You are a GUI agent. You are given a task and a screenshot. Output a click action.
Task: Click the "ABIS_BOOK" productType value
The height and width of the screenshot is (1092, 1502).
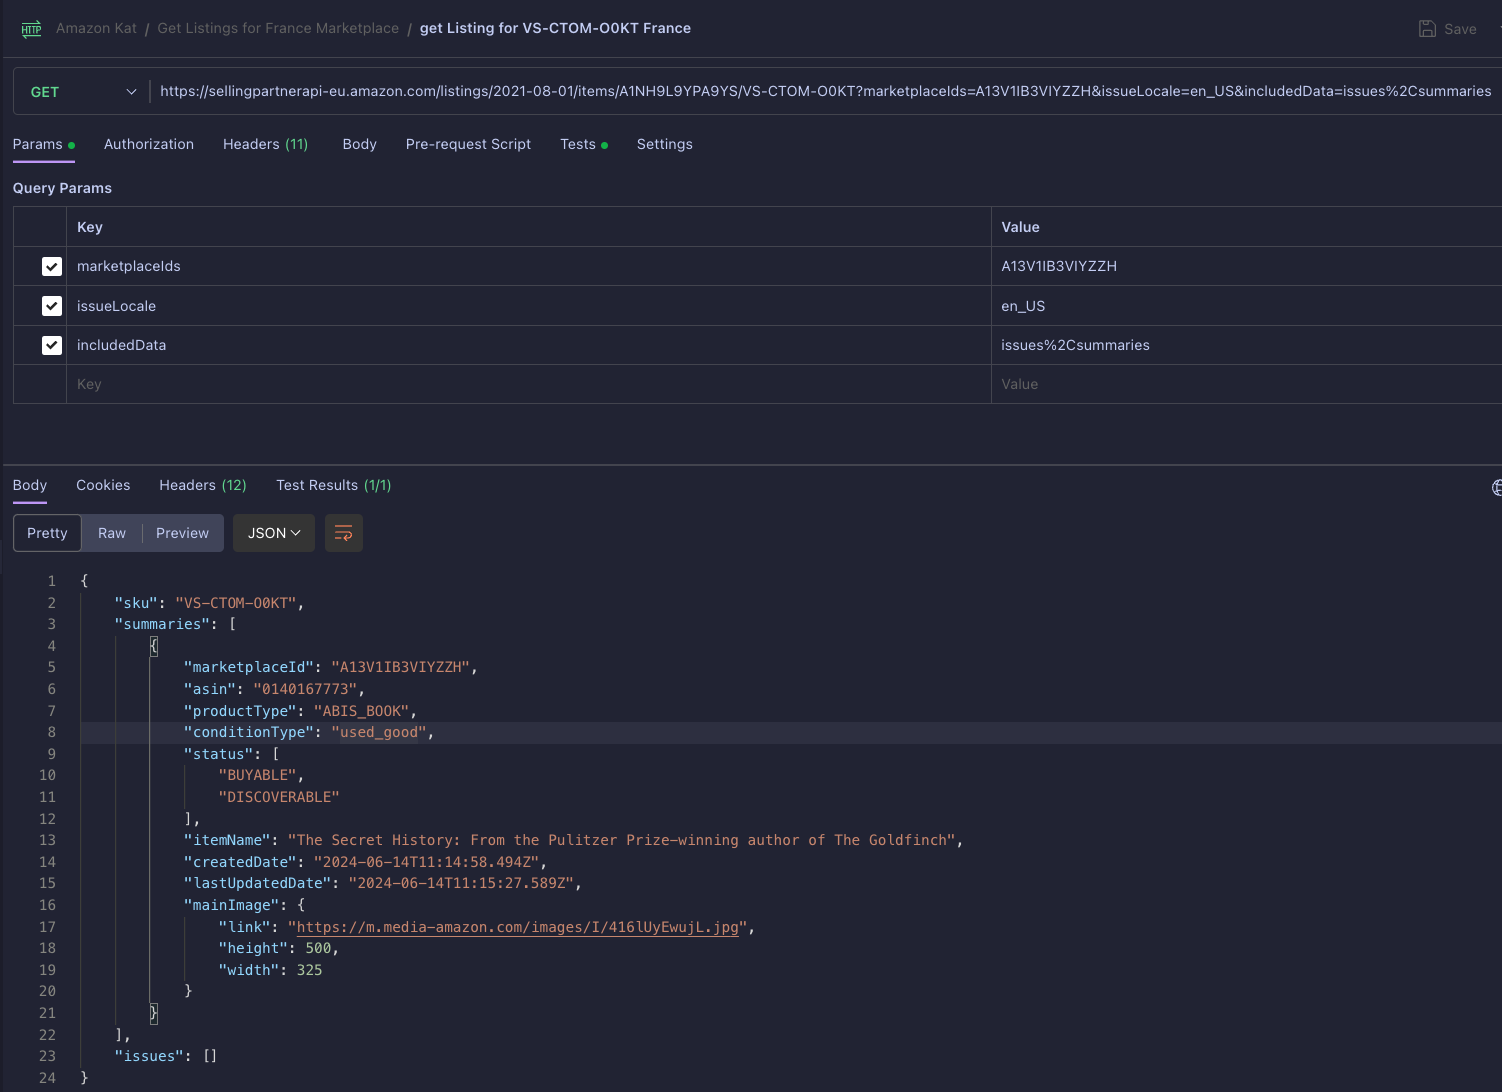point(361,711)
